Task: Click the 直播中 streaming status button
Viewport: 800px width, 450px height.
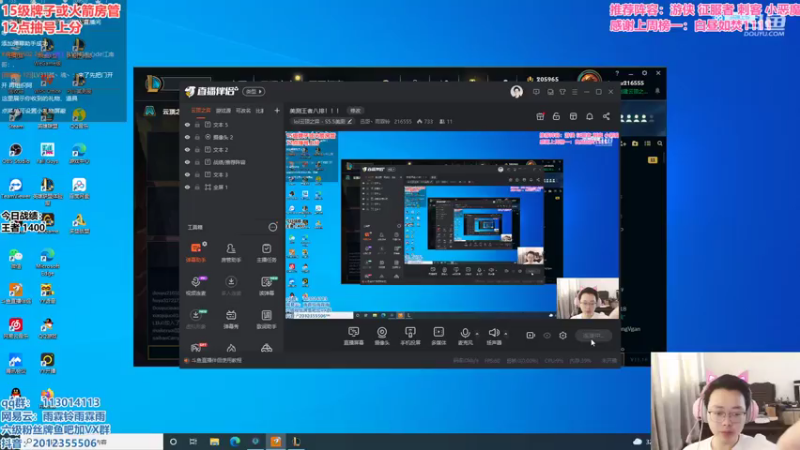Action: (593, 335)
